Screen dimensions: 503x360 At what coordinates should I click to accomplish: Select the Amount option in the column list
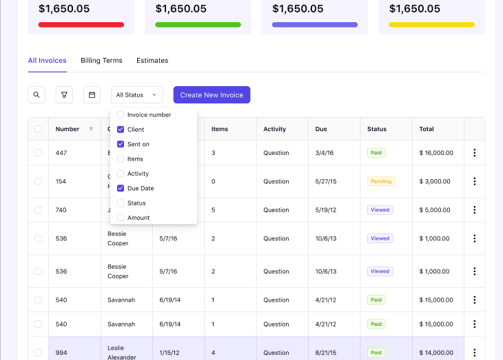pos(138,218)
